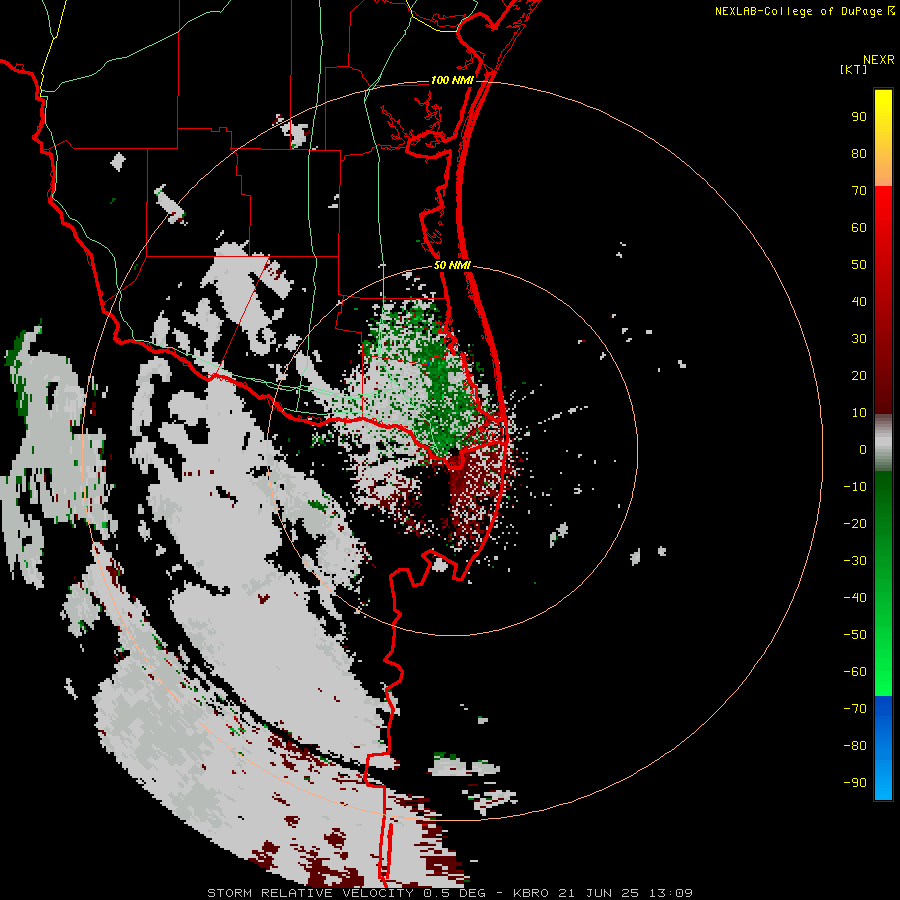Viewport: 900px width, 900px height.
Task: Click the 90 value on velocity scale
Action: pyautogui.click(x=859, y=117)
